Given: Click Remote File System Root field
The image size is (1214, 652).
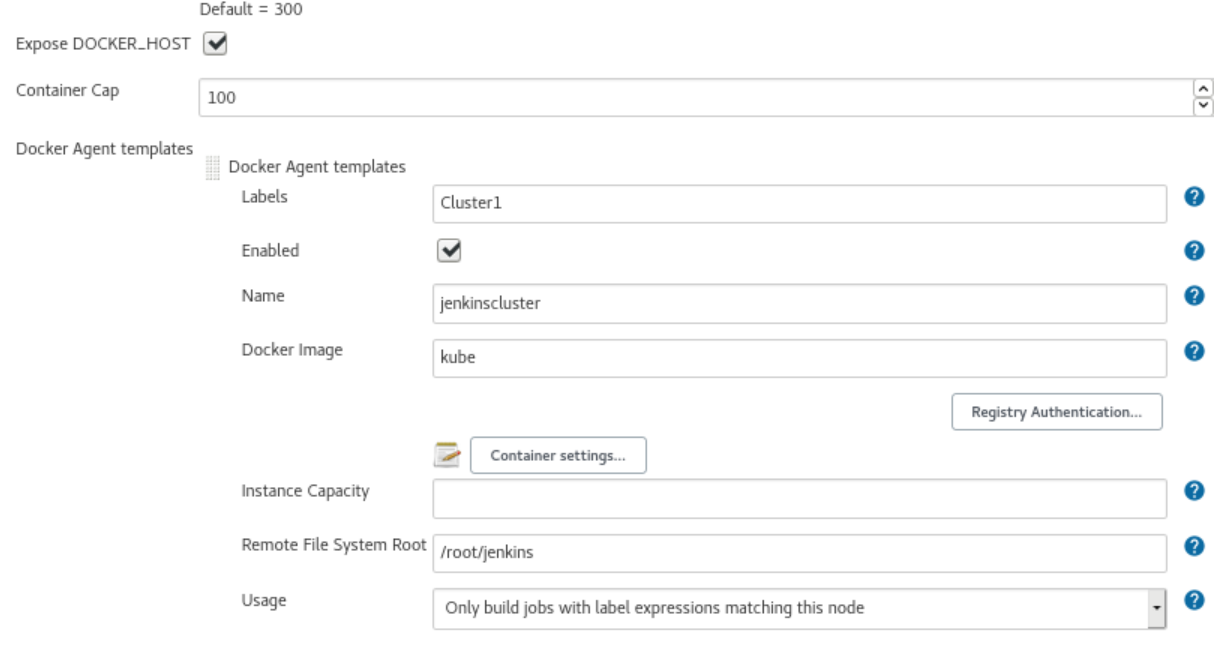Looking at the screenshot, I should coord(800,552).
